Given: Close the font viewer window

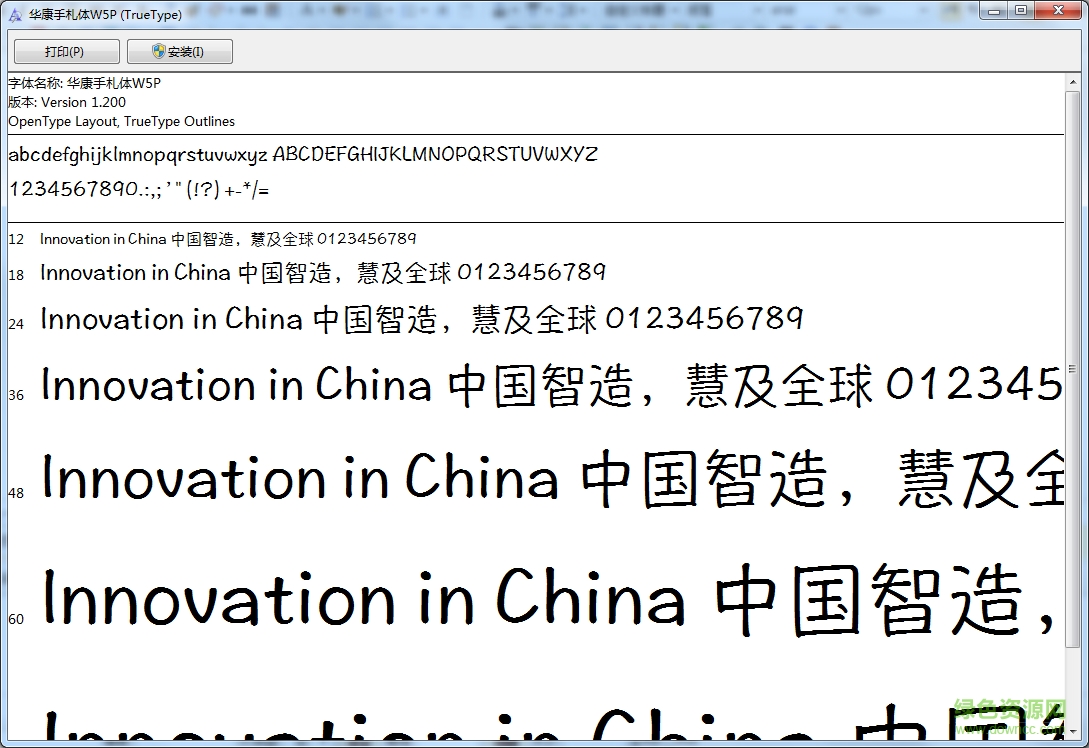Looking at the screenshot, I should pyautogui.click(x=1057, y=11).
